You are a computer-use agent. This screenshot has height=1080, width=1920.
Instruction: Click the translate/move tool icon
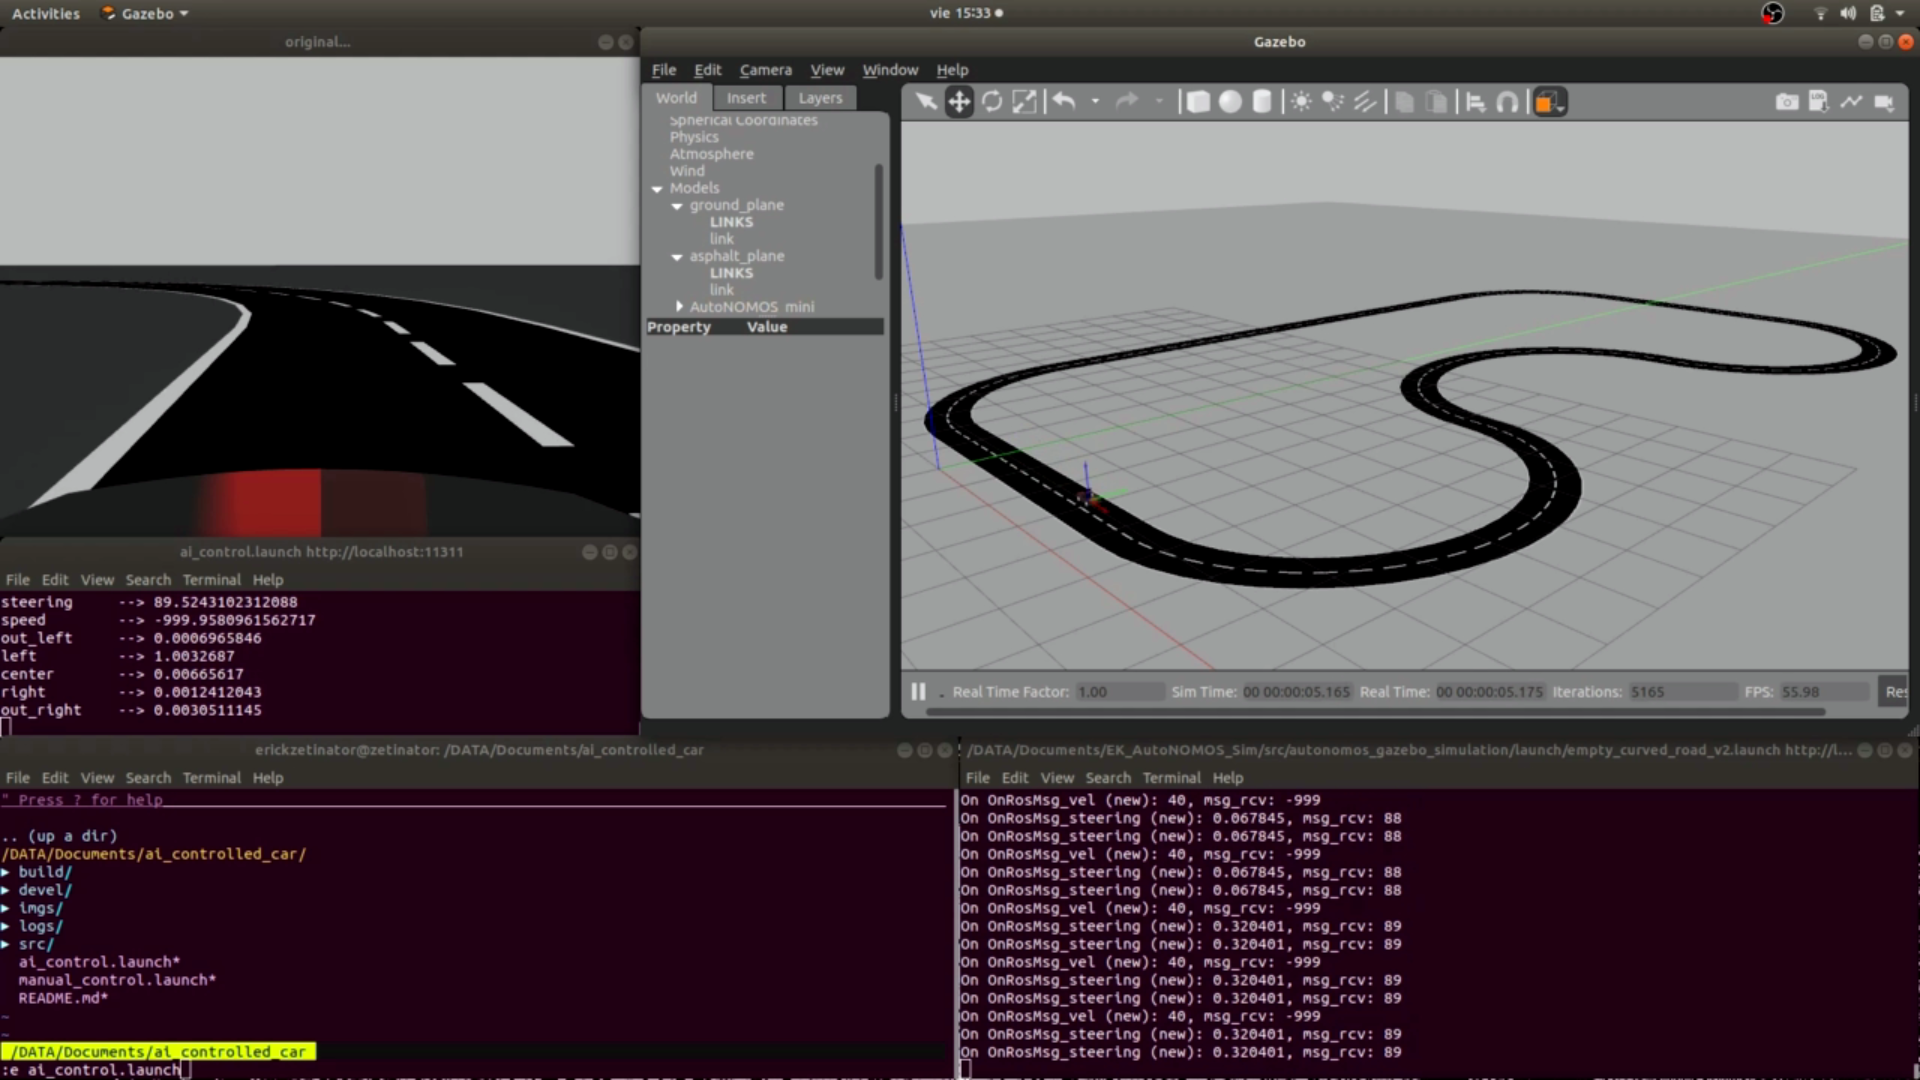click(x=959, y=102)
